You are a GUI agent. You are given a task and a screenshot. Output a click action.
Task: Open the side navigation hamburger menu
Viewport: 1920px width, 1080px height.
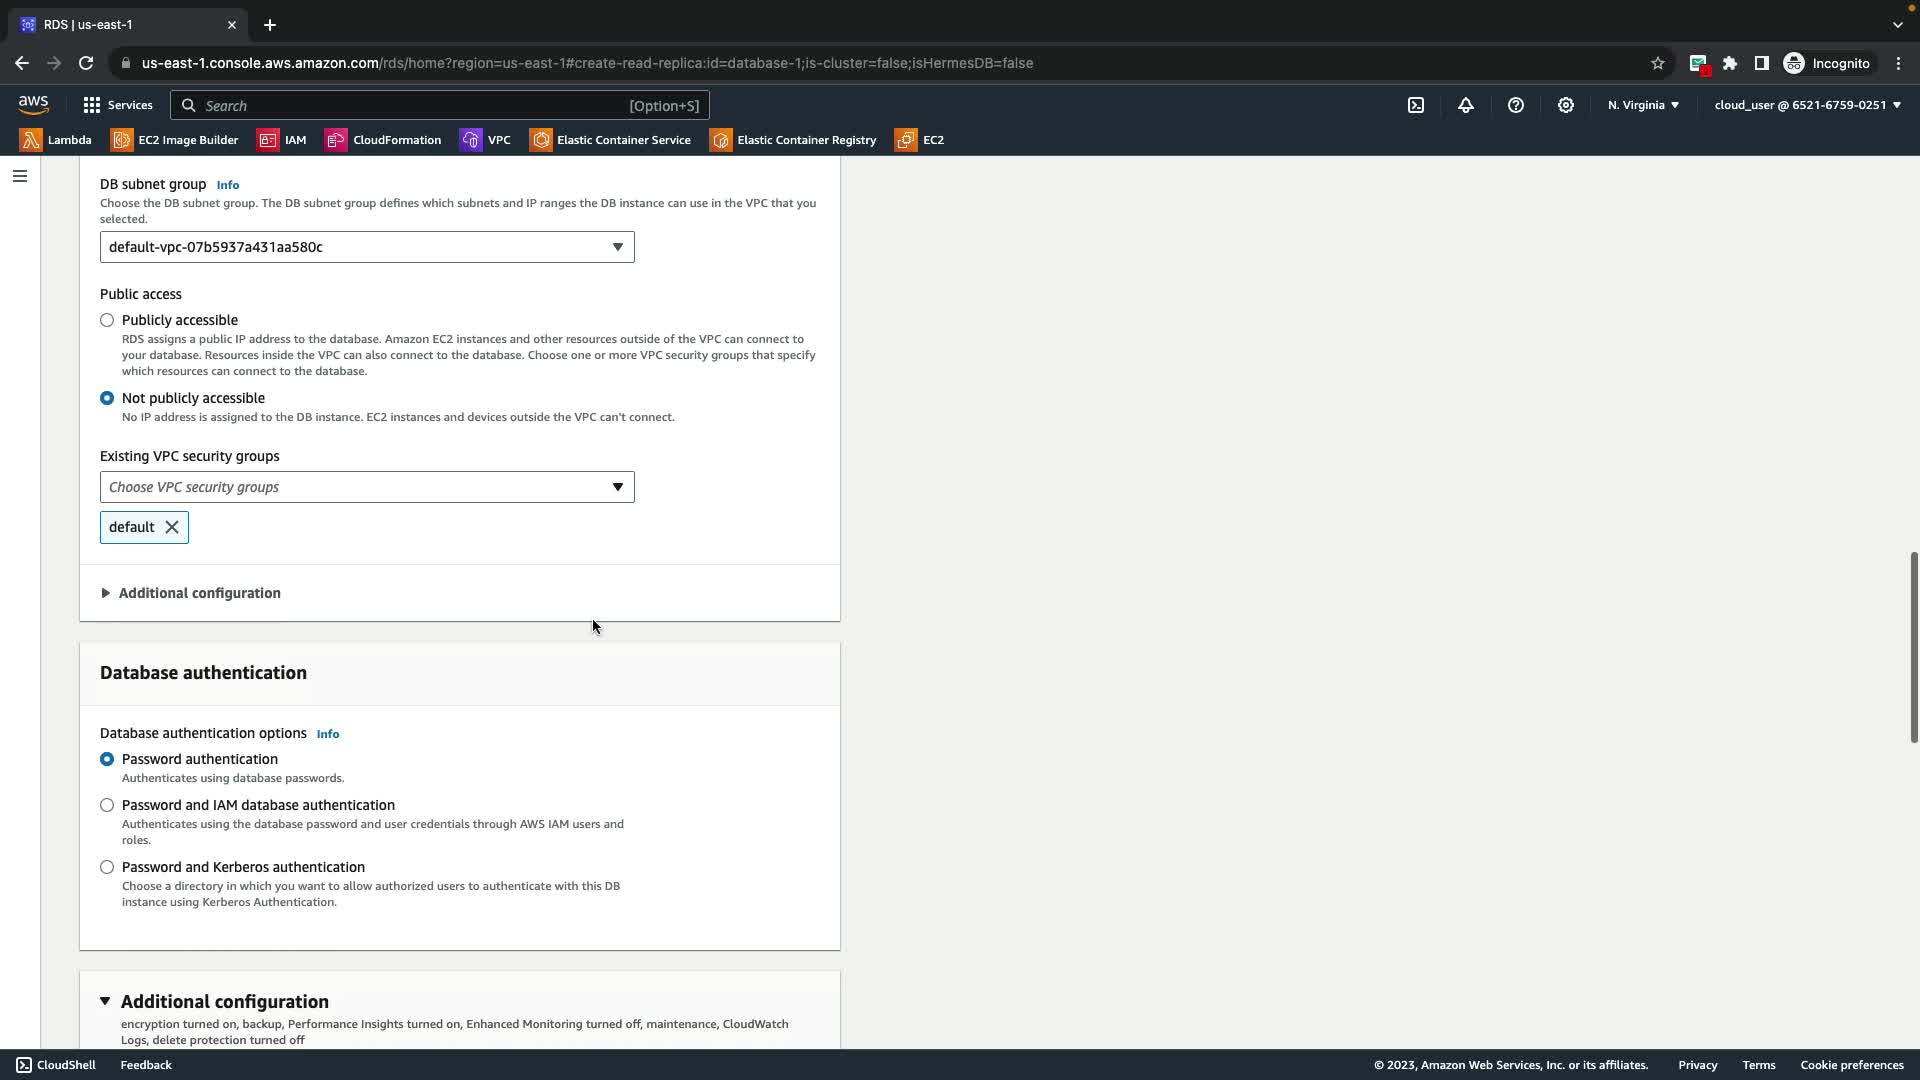pyautogui.click(x=20, y=176)
